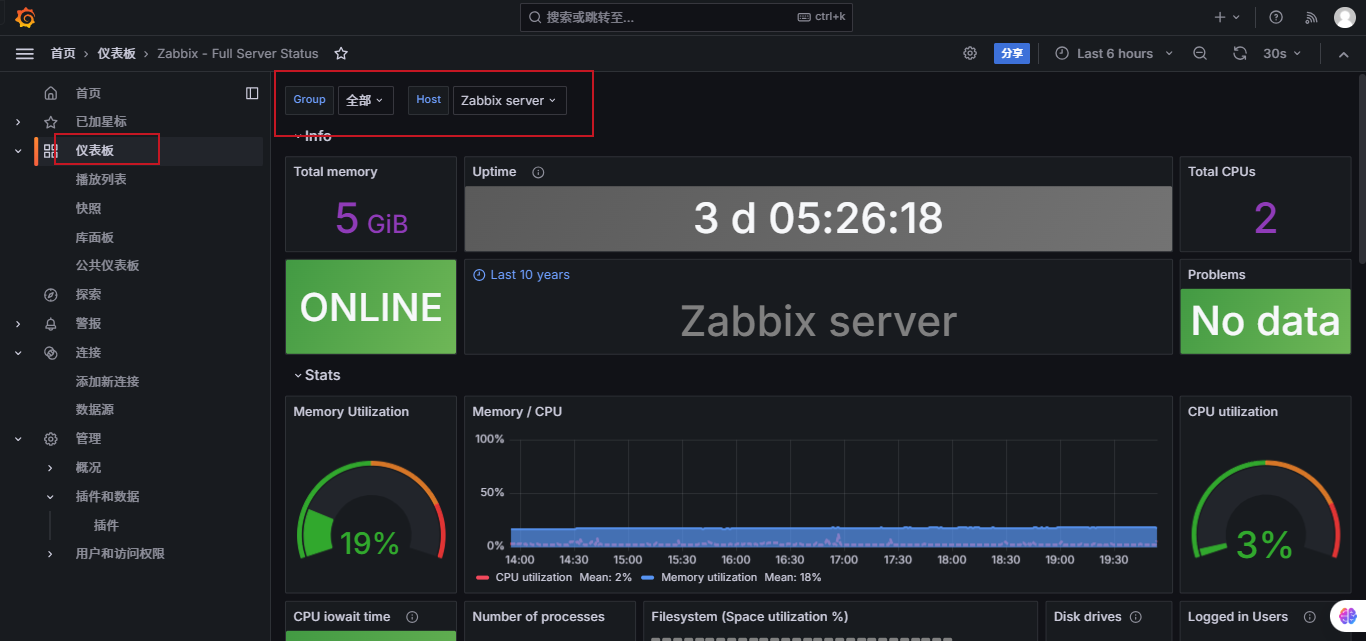Show the Logged in Users info icon

(1309, 617)
